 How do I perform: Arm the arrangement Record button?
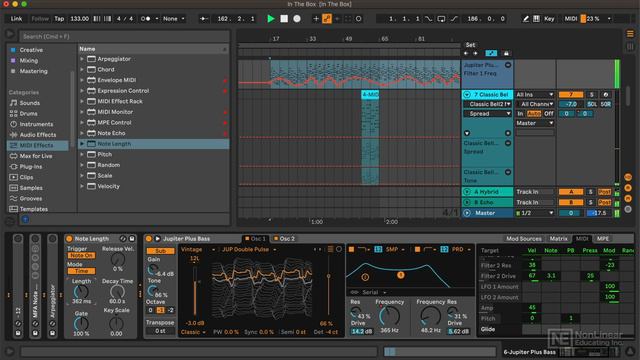[297, 19]
